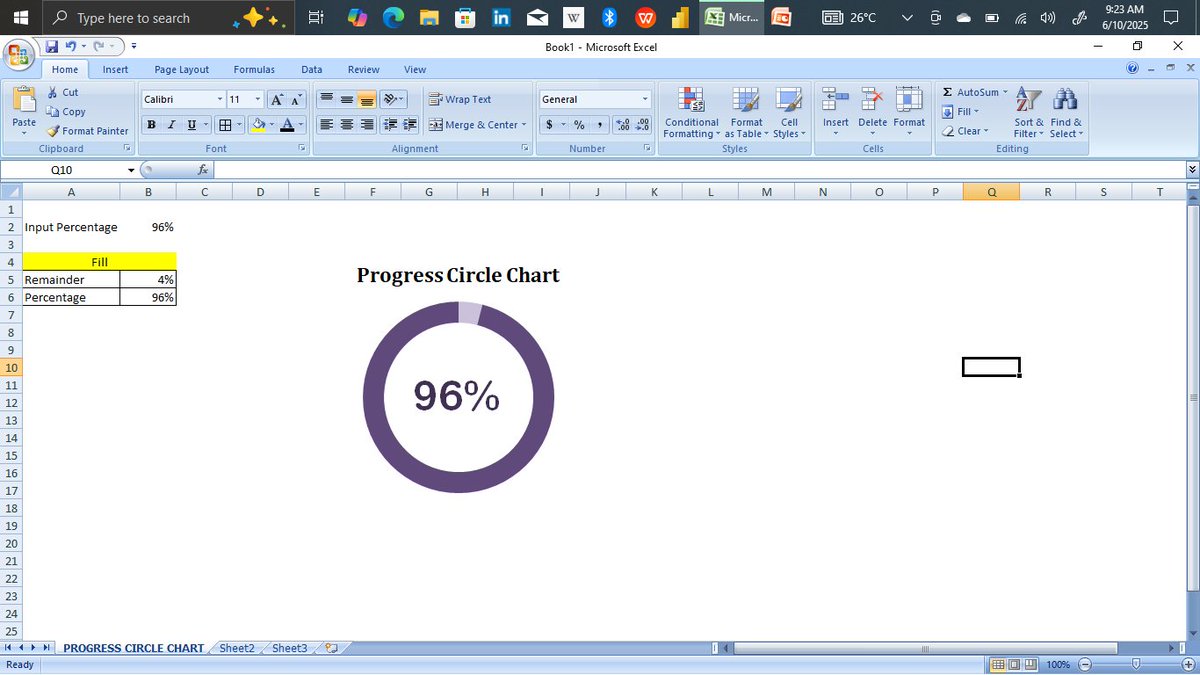1200x675 pixels.
Task: Open Format as Table gallery
Action: (746, 112)
